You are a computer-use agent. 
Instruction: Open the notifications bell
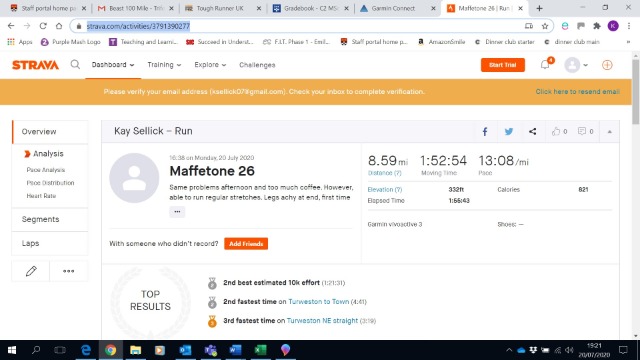(x=545, y=64)
